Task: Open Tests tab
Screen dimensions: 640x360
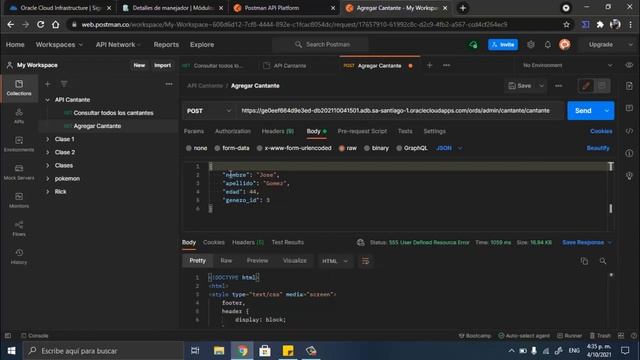Action: point(405,131)
